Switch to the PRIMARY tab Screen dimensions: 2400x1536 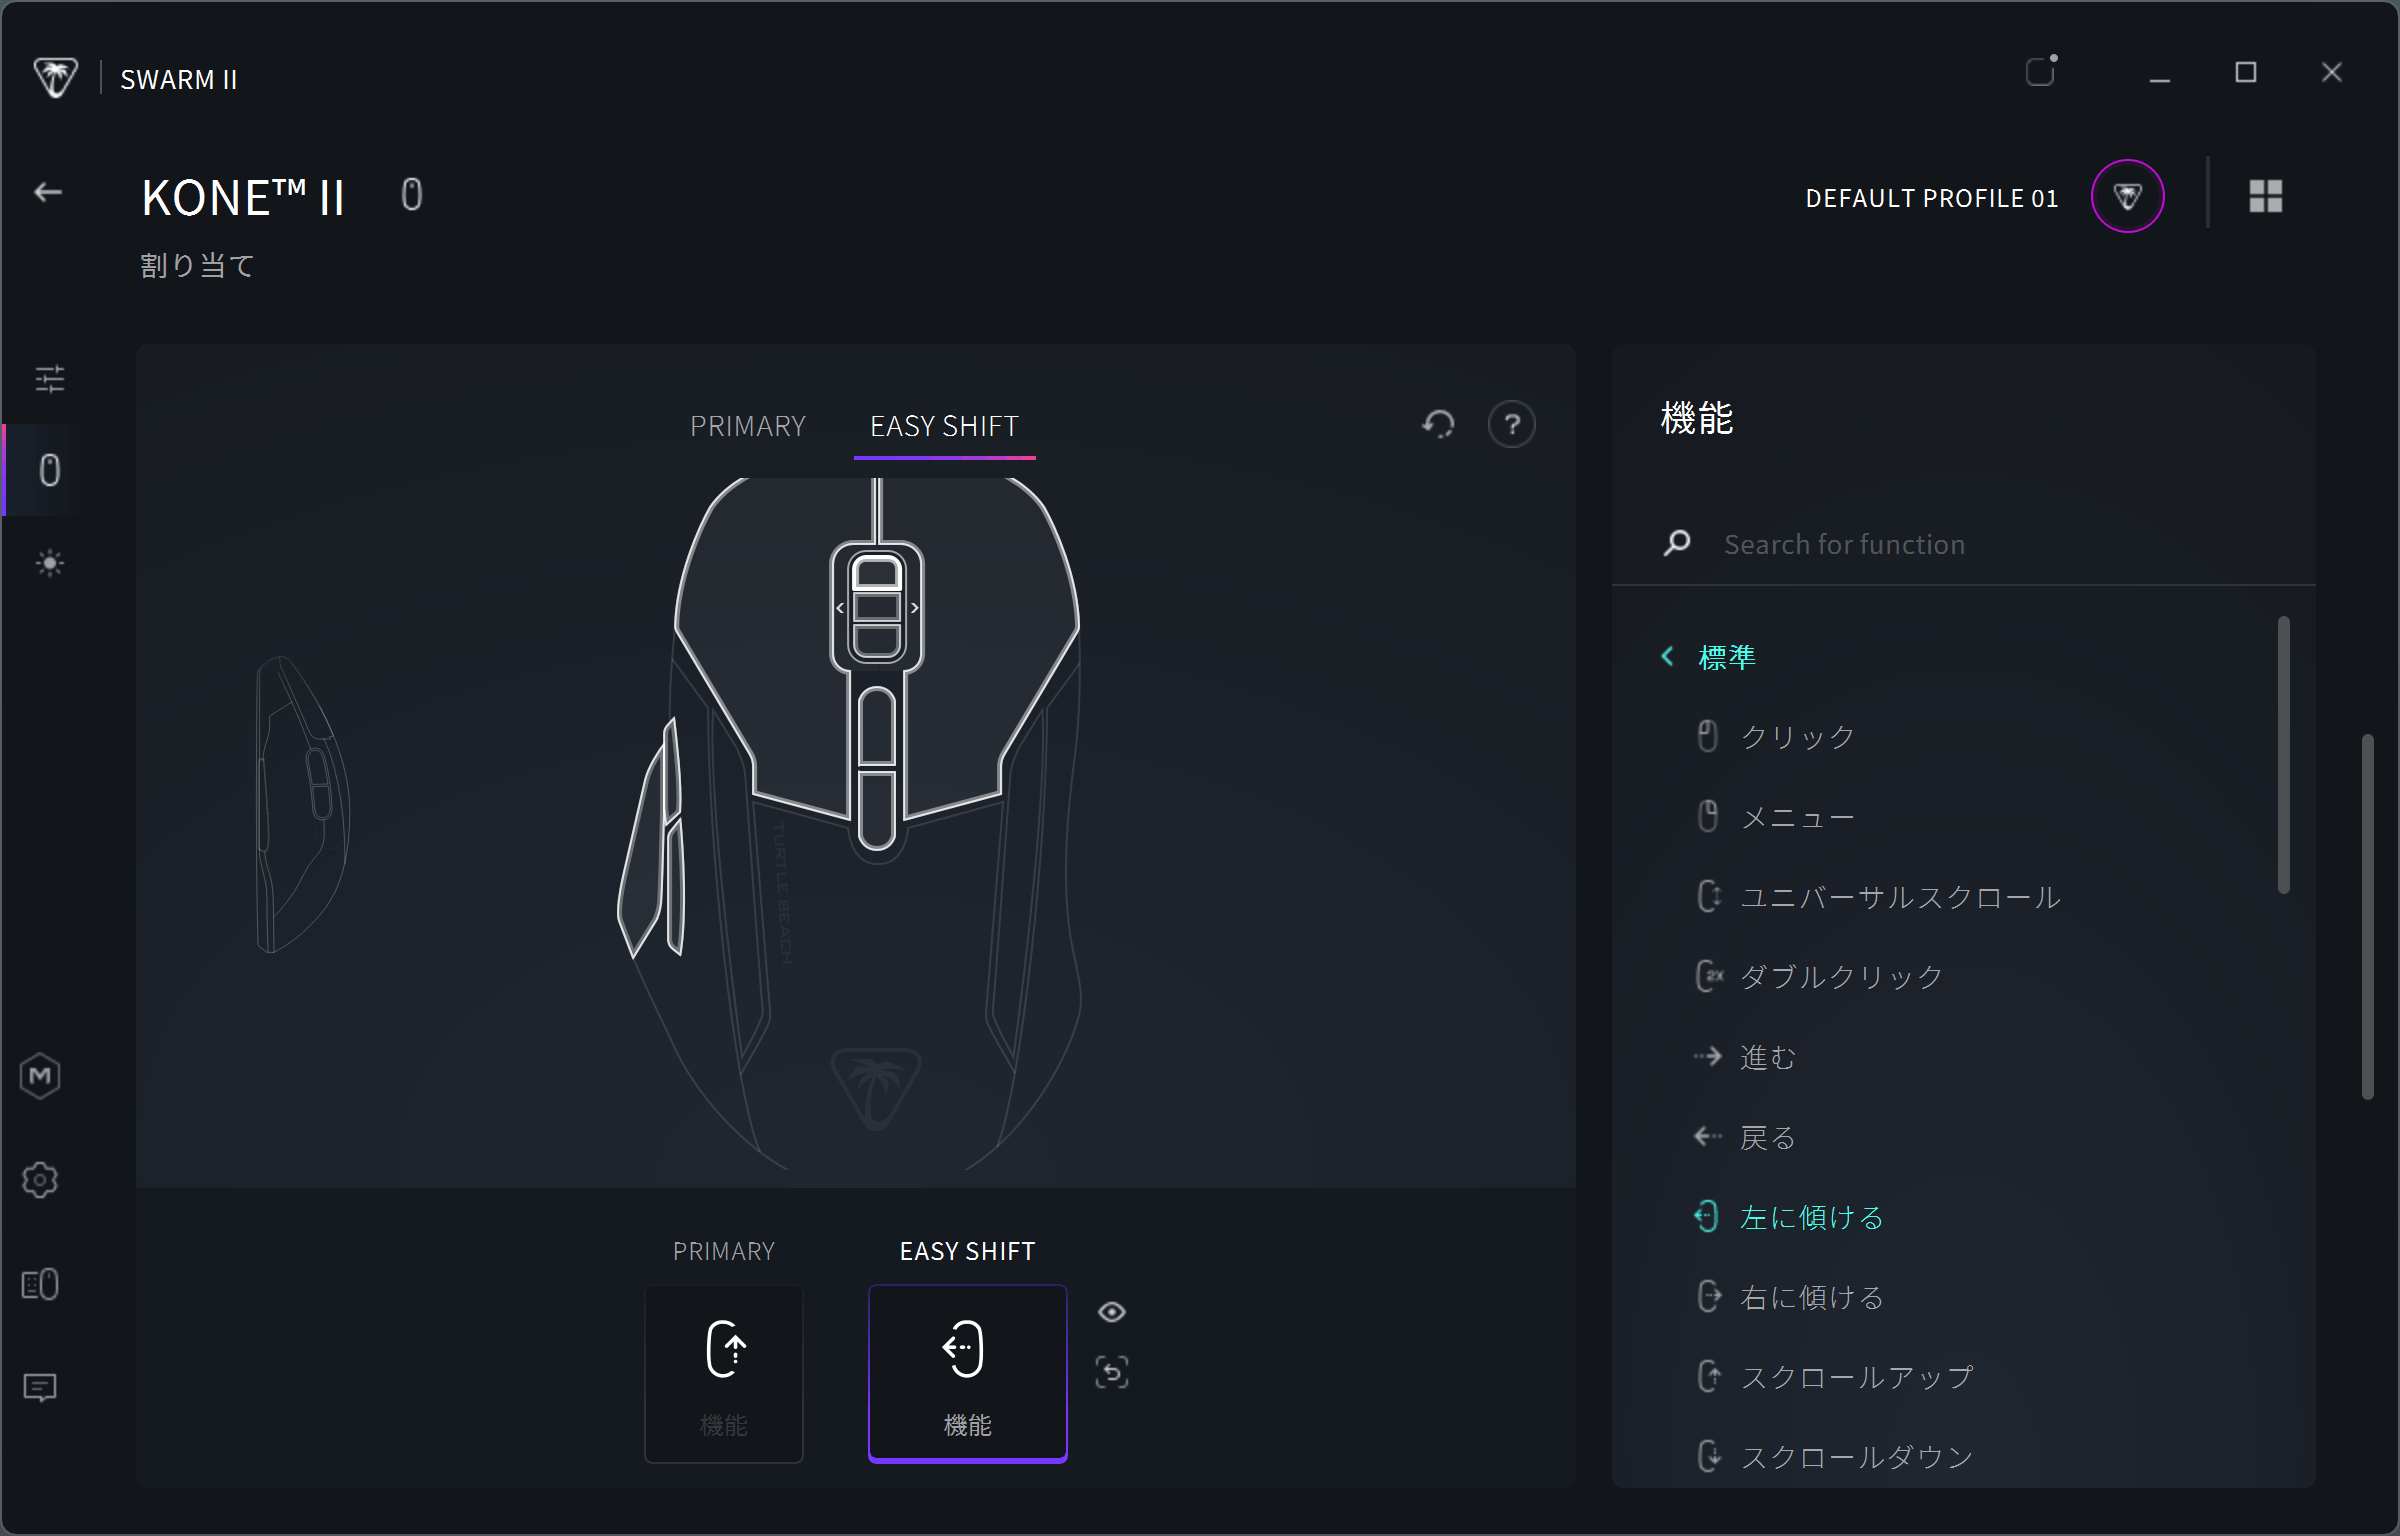[x=747, y=427]
